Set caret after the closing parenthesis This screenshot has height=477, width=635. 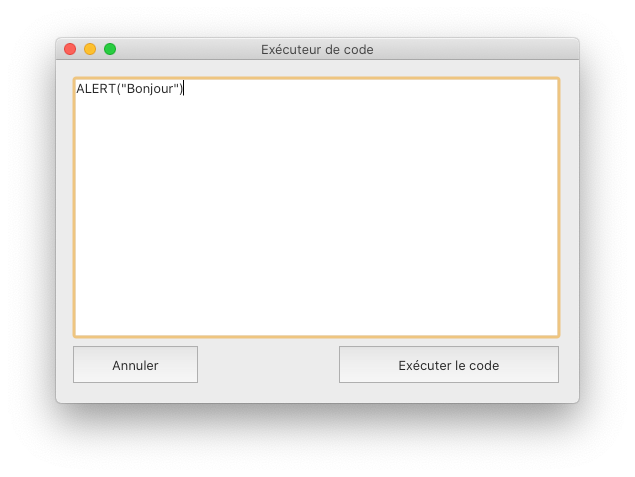point(184,89)
